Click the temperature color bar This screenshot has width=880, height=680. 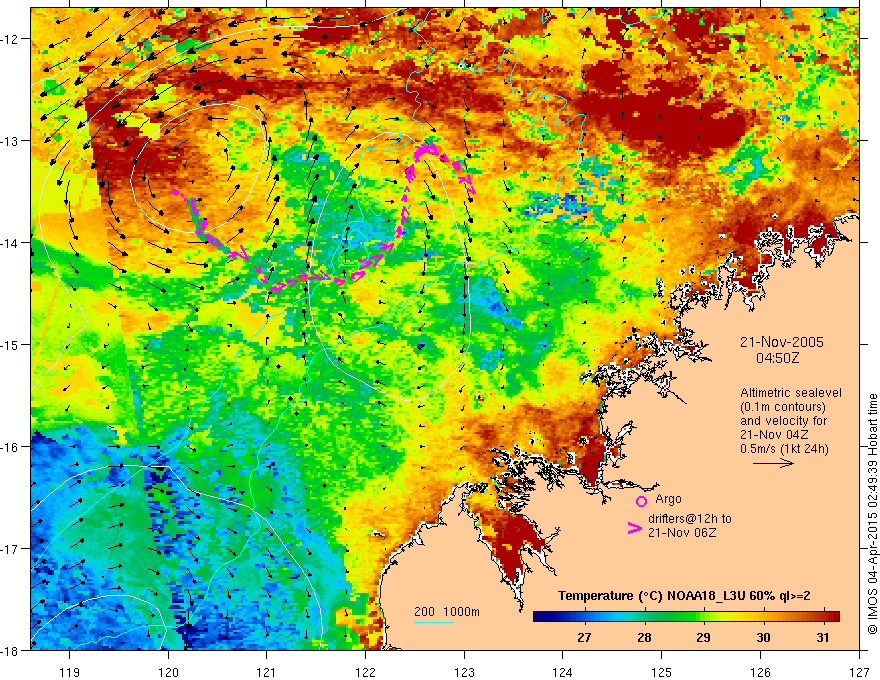(x=686, y=617)
